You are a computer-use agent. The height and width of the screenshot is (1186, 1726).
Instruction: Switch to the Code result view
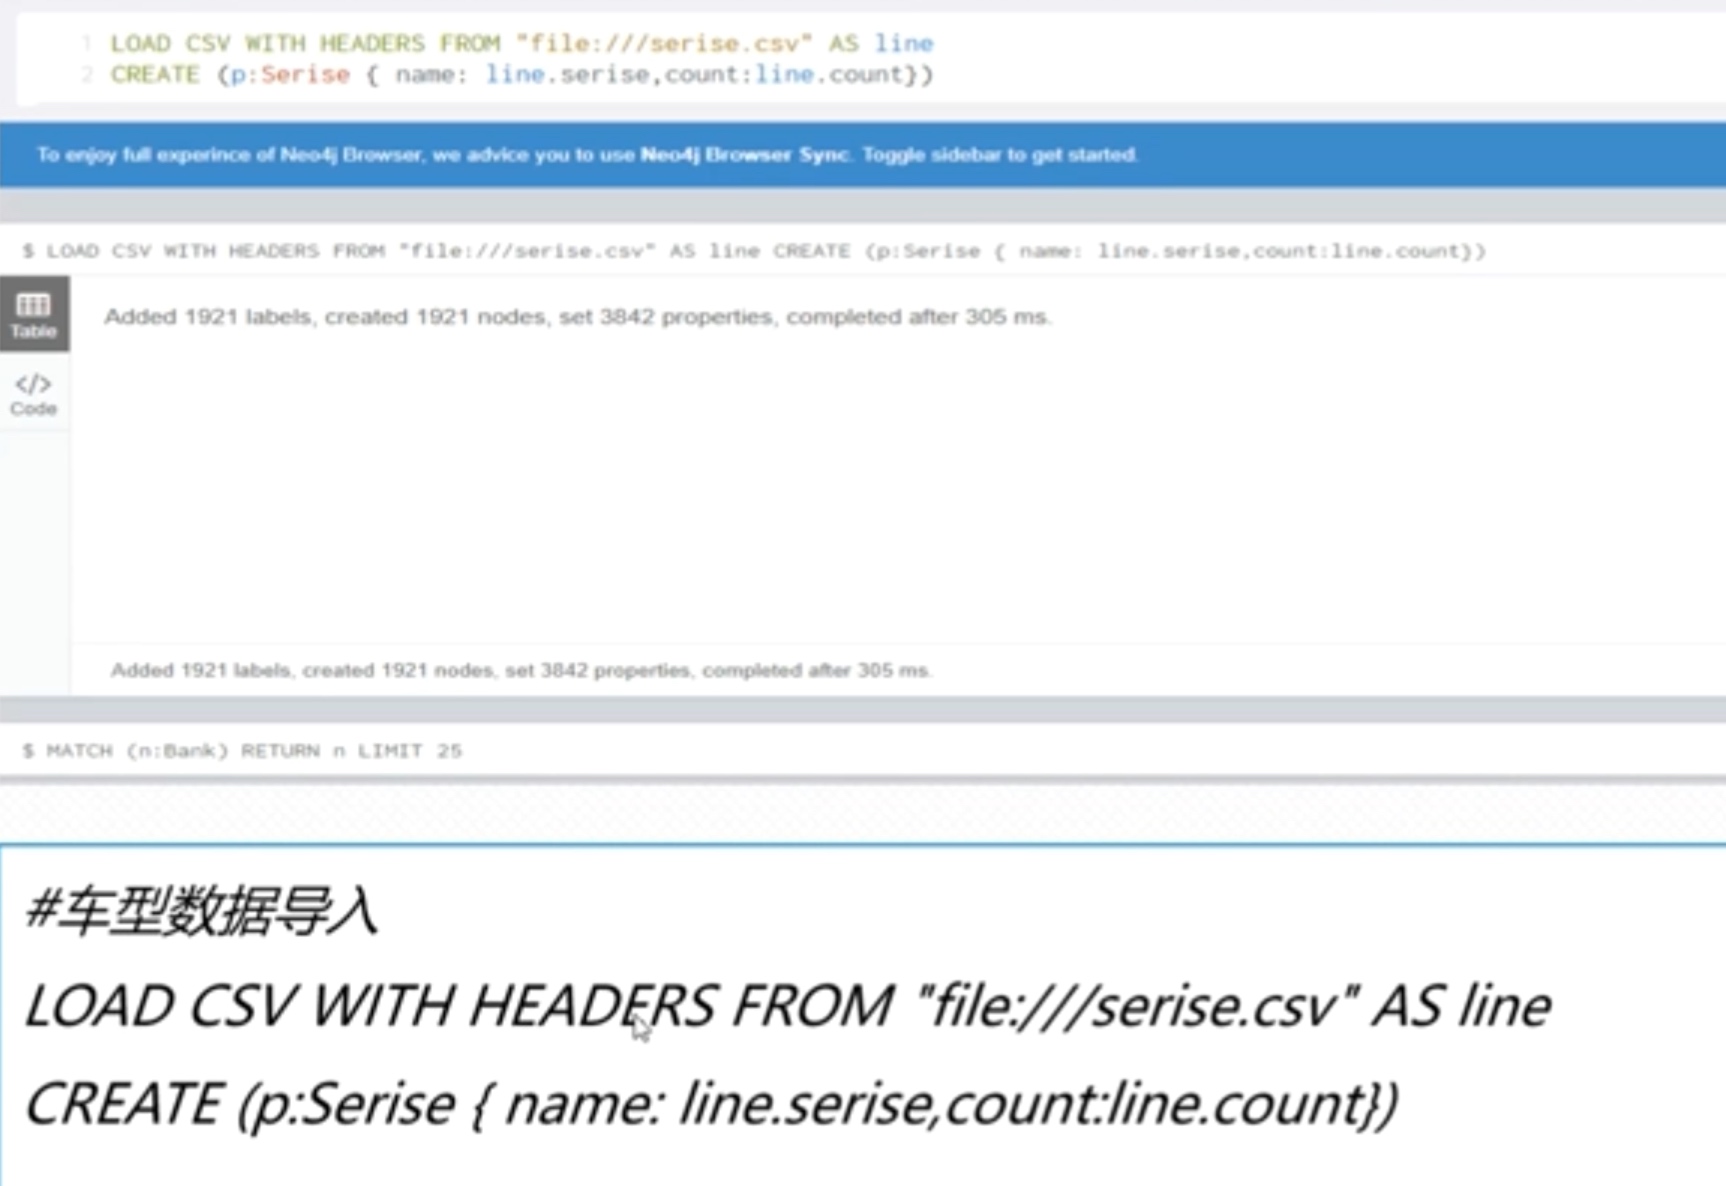(x=34, y=394)
